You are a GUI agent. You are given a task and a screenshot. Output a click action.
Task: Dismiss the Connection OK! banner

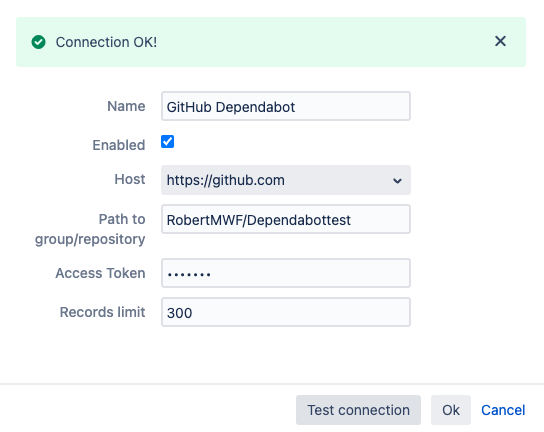pyautogui.click(x=500, y=41)
